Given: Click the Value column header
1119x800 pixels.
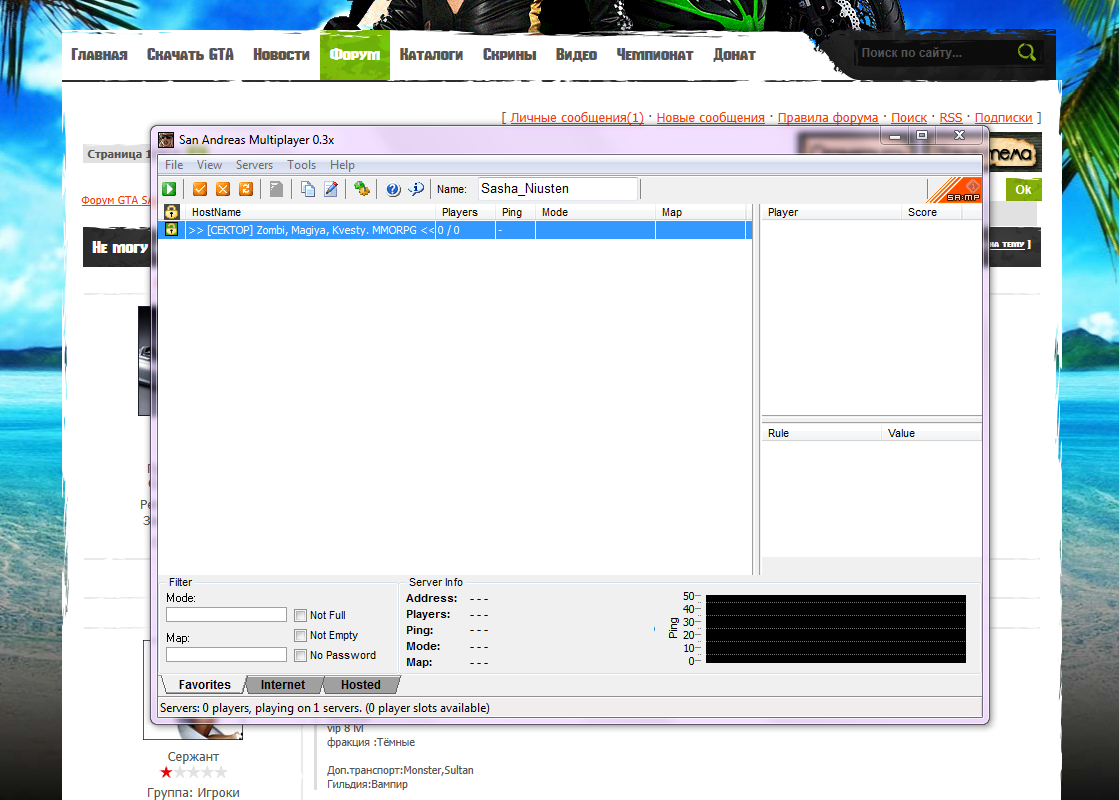Looking at the screenshot, I should [931, 433].
